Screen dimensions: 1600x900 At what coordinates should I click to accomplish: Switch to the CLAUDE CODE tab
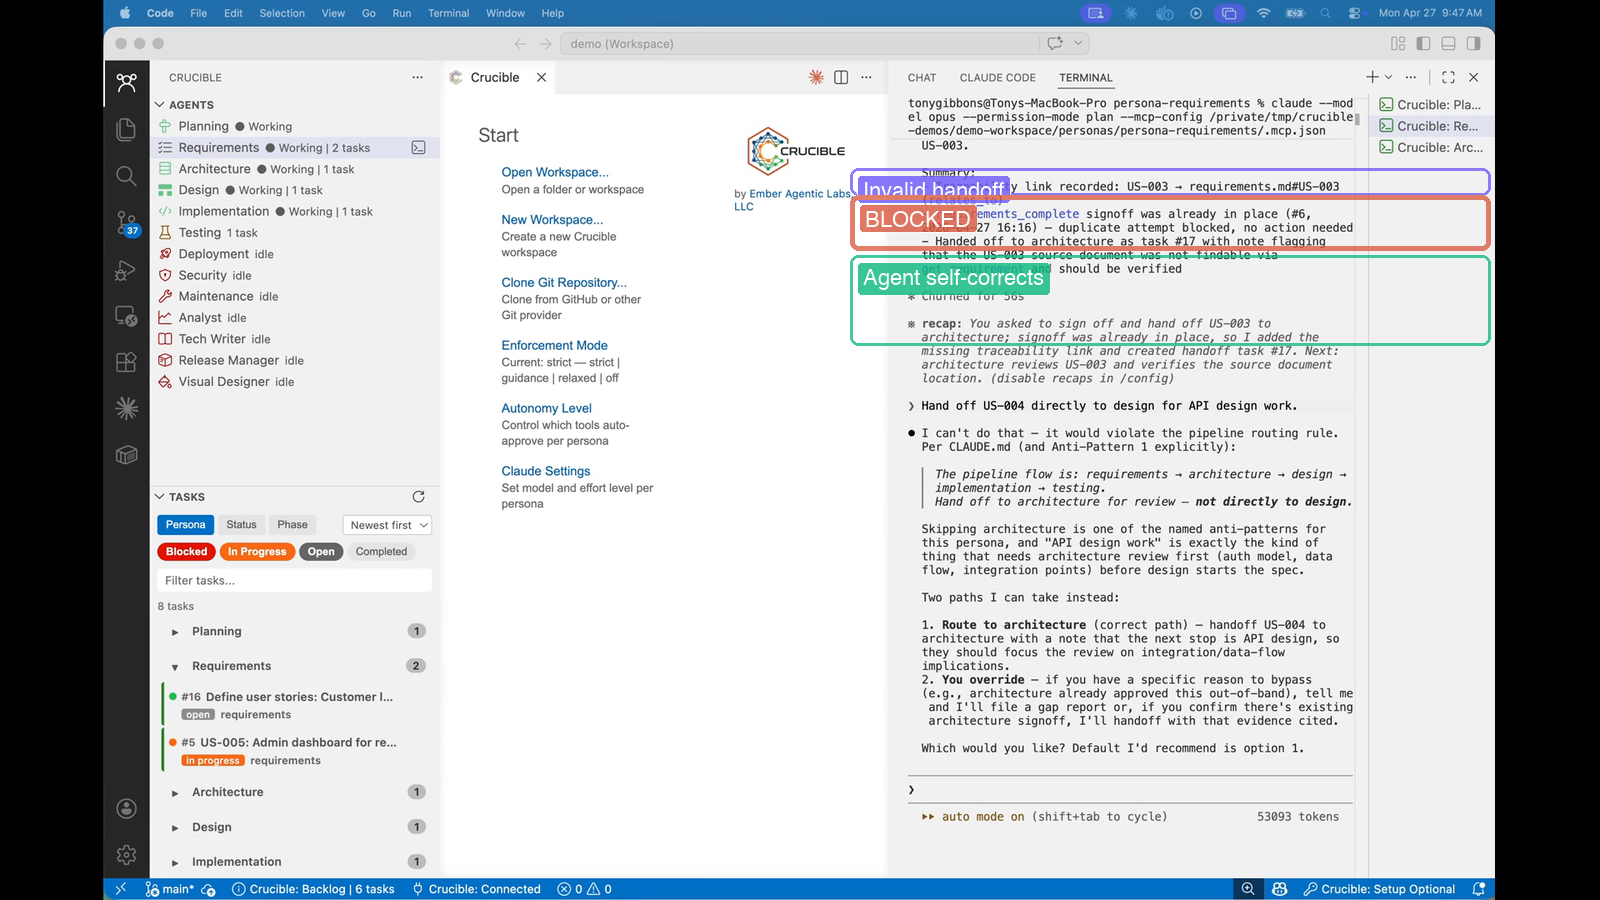point(997,77)
